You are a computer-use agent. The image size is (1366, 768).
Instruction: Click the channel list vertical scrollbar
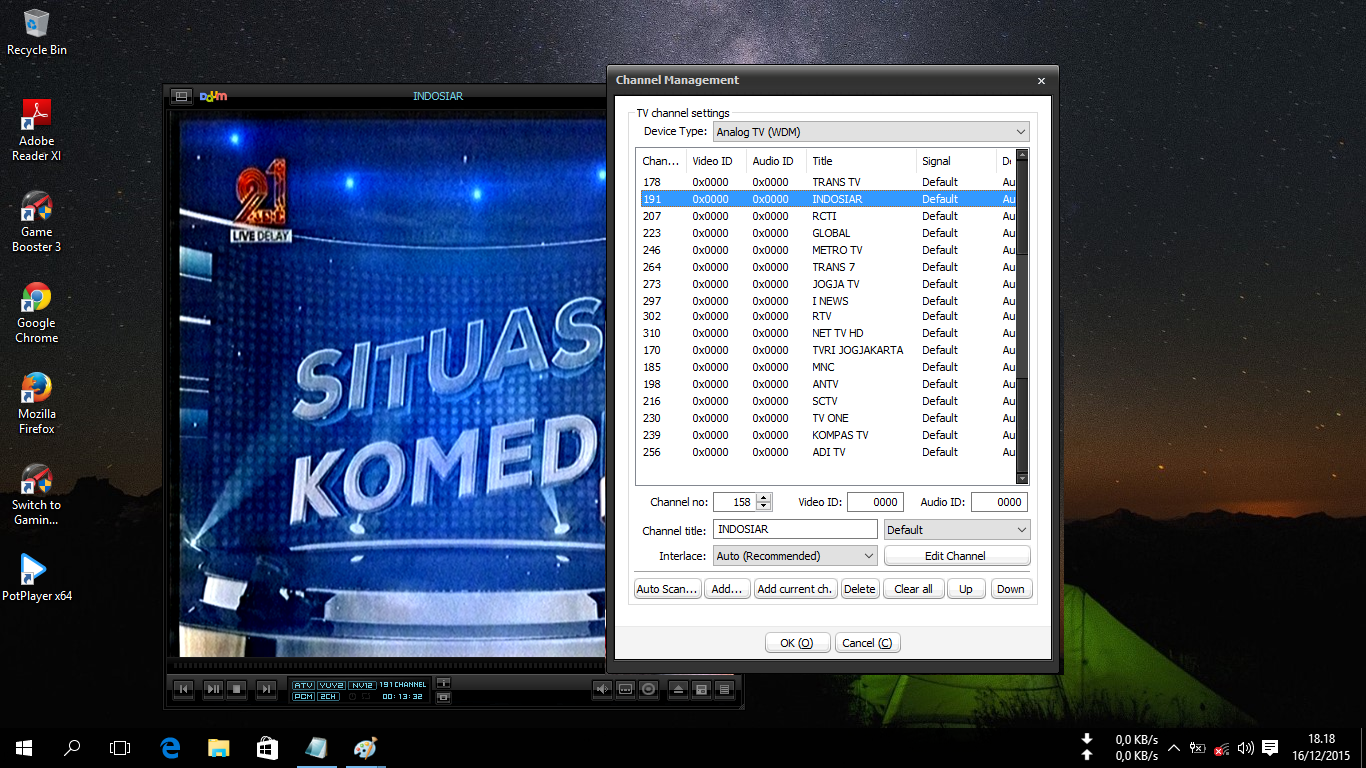[x=1022, y=317]
